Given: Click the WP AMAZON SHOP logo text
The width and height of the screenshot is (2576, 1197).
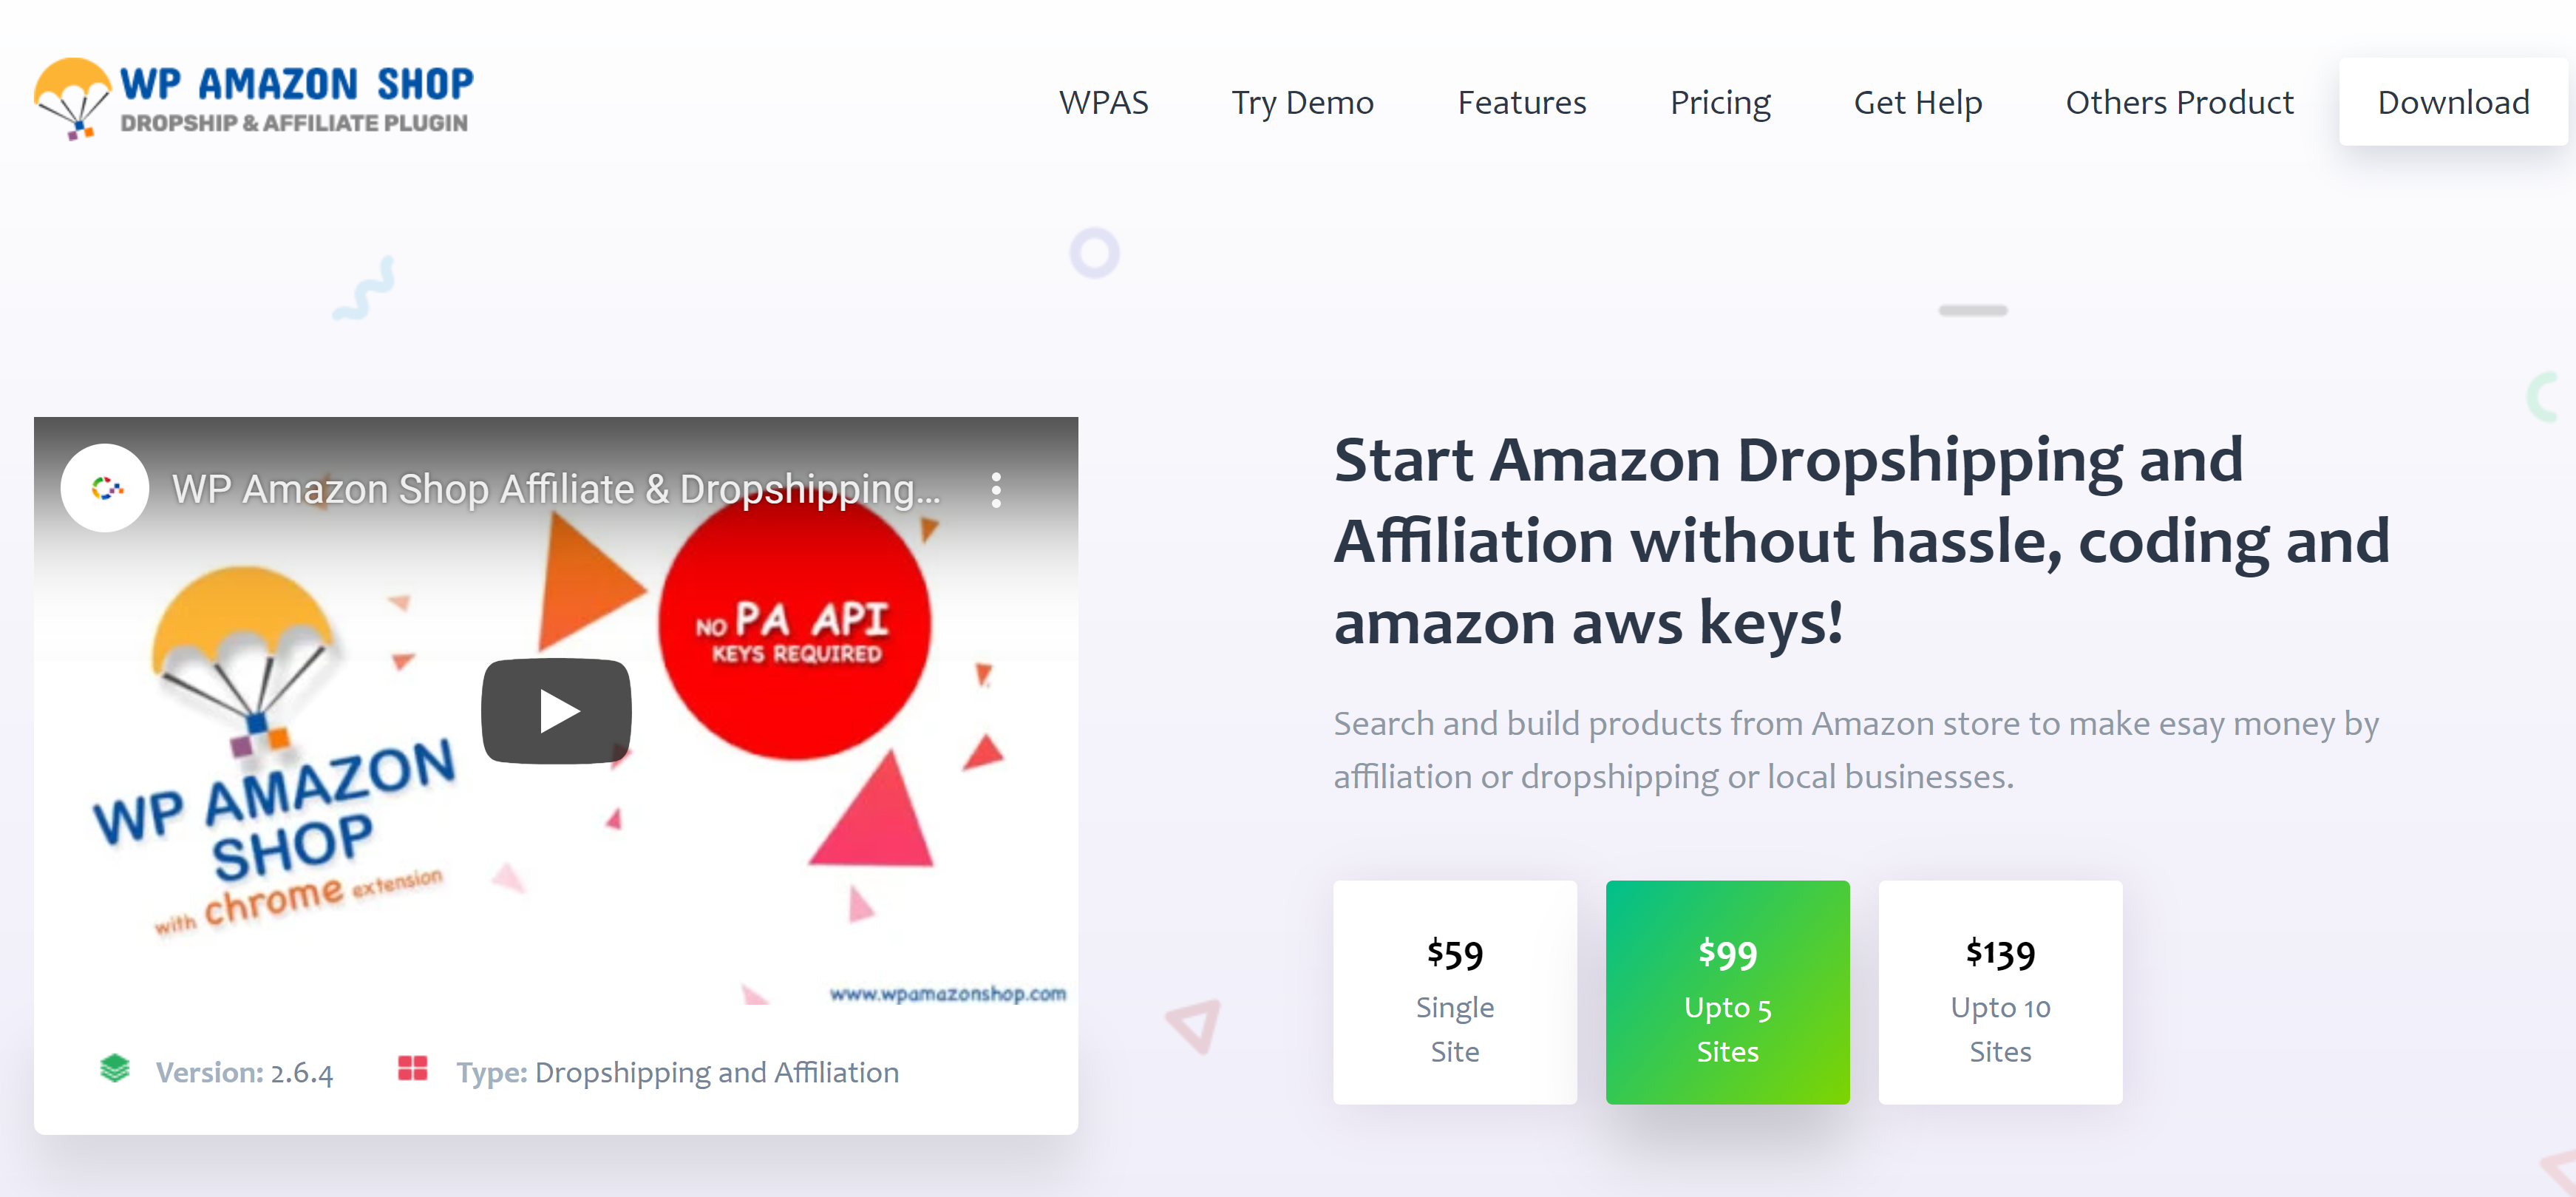Looking at the screenshot, I should (x=296, y=84).
